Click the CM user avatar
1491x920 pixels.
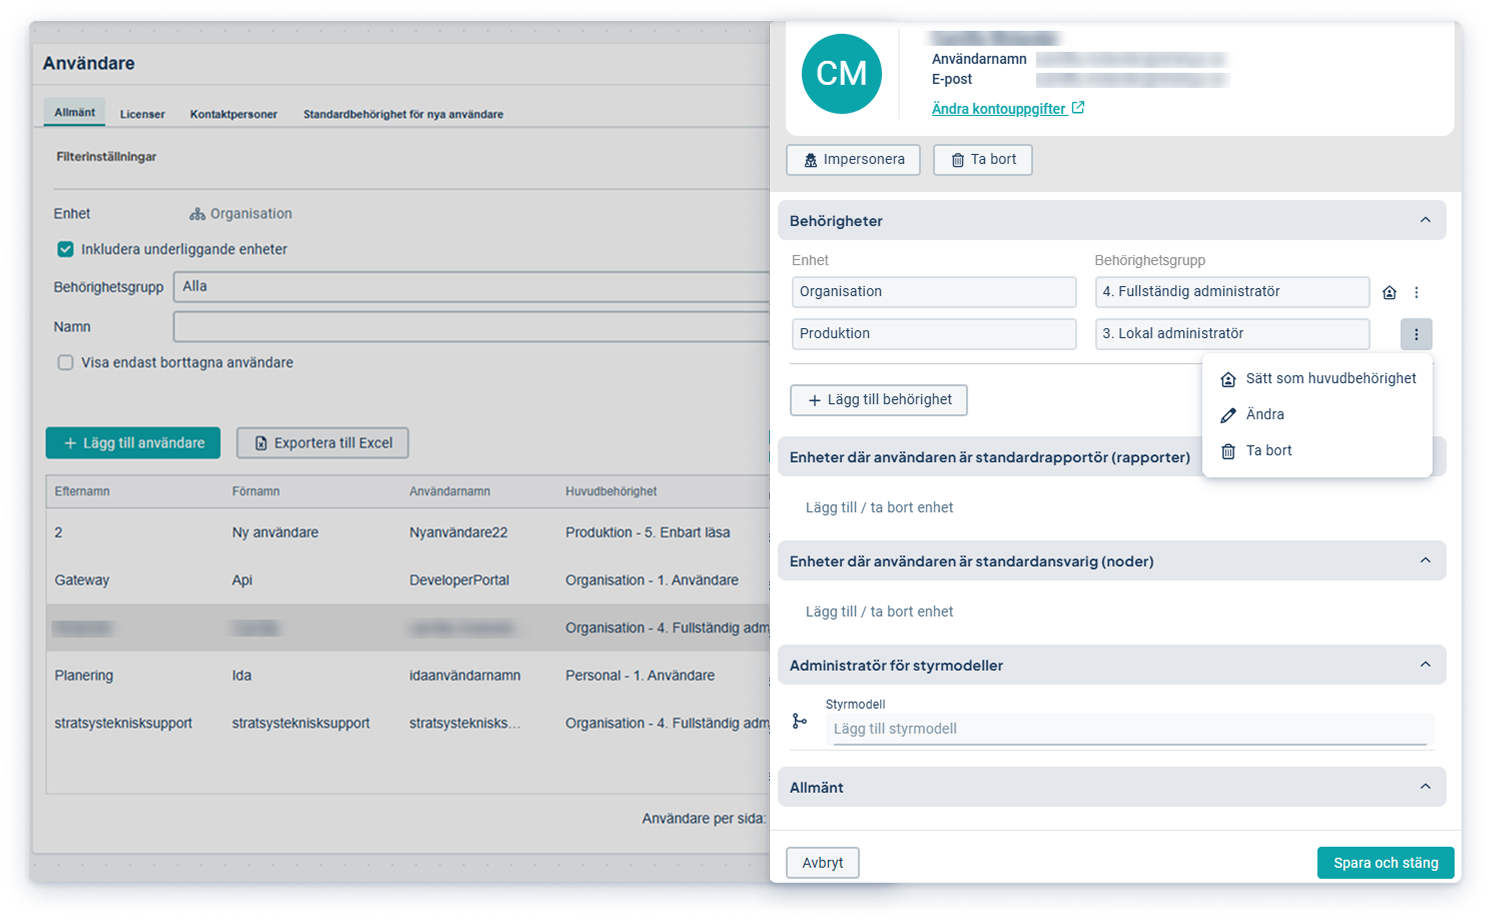click(x=841, y=74)
